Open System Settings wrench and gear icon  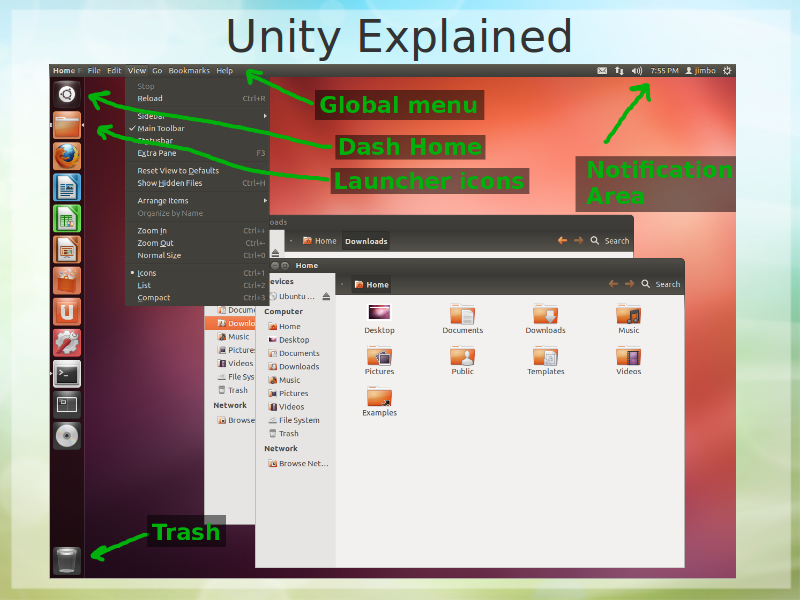coord(67,343)
